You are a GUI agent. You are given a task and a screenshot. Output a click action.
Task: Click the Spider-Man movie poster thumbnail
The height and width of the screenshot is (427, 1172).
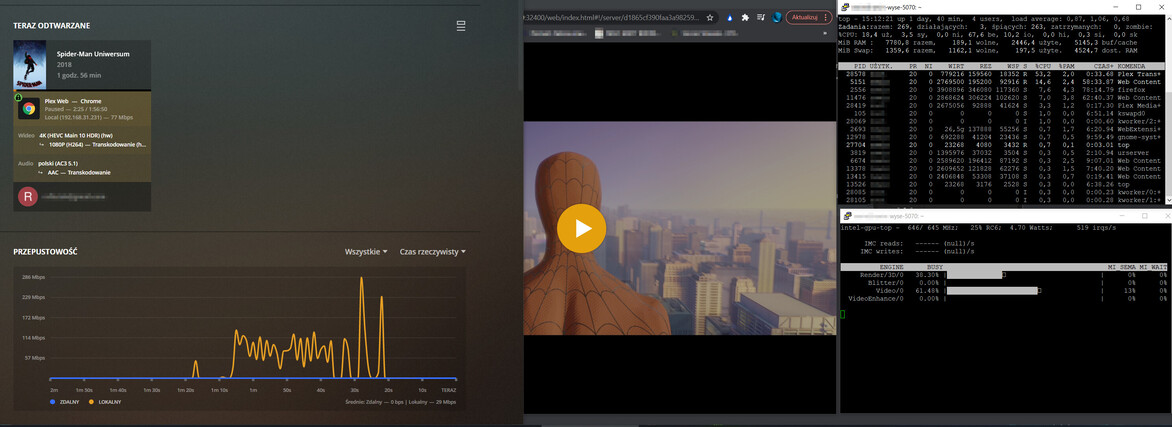point(29,65)
